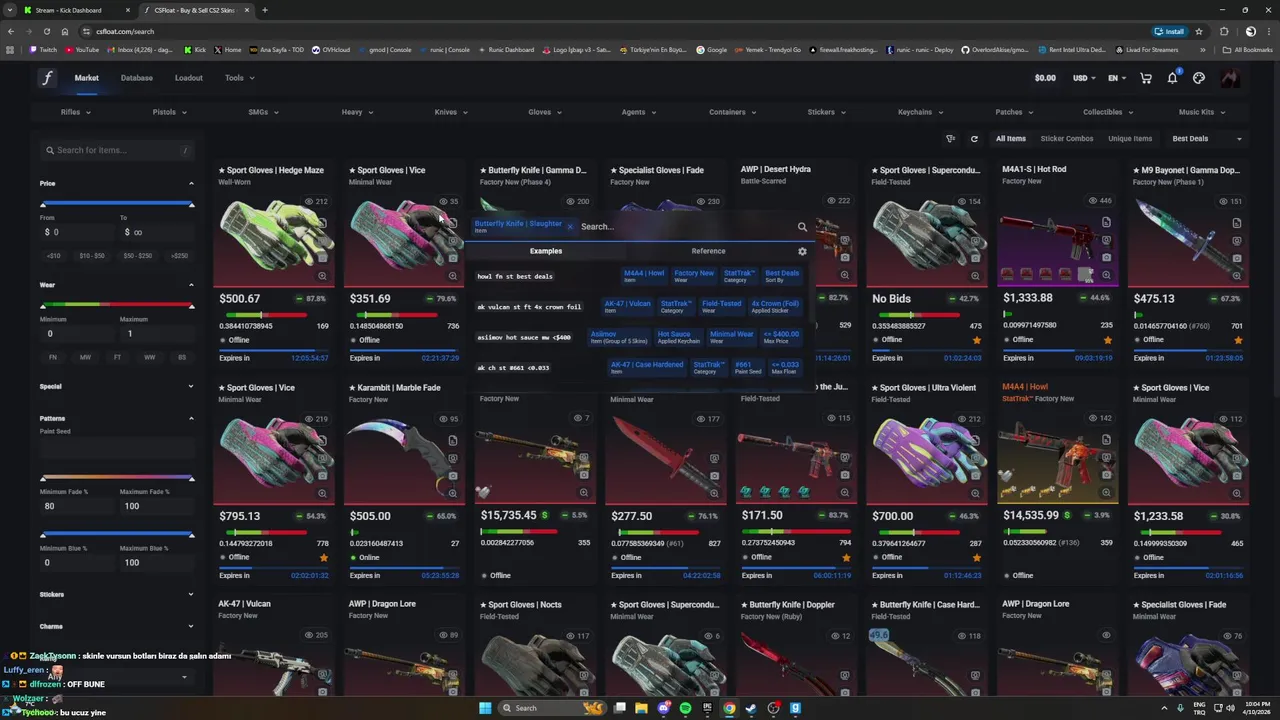Open the description icon on M9 Bayonet card
Image resolution: width=1280 pixels, height=720 pixels.
coord(1237,223)
